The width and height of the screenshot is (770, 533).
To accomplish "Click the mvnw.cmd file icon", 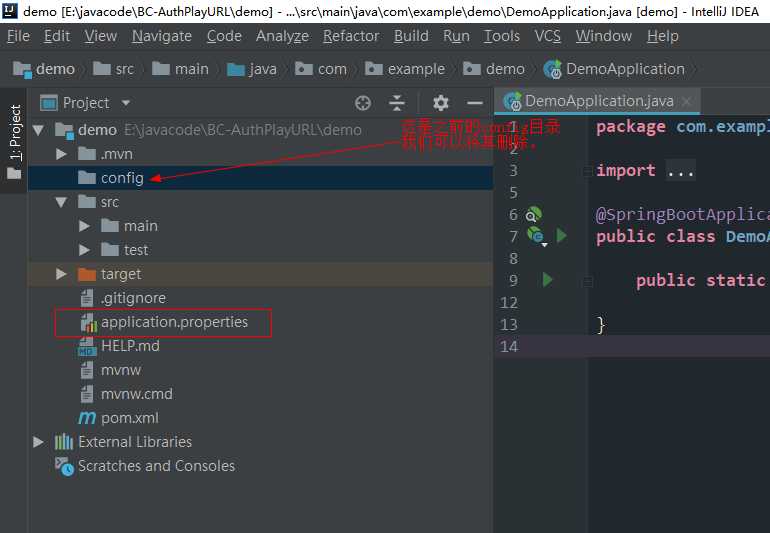I will click(x=87, y=394).
